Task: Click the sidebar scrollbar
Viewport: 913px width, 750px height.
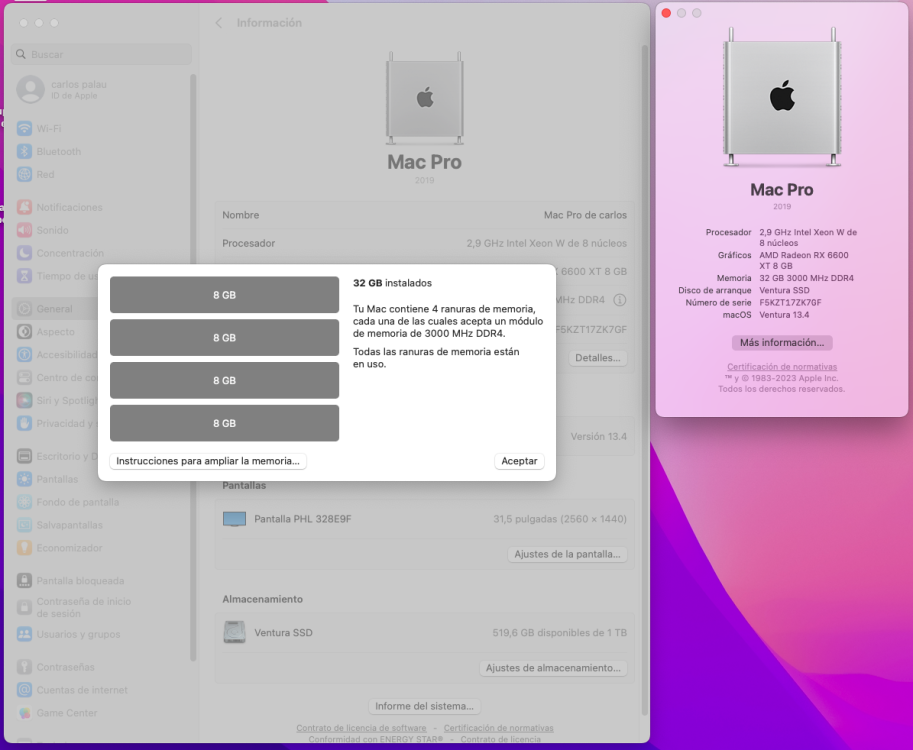Action: [193, 367]
